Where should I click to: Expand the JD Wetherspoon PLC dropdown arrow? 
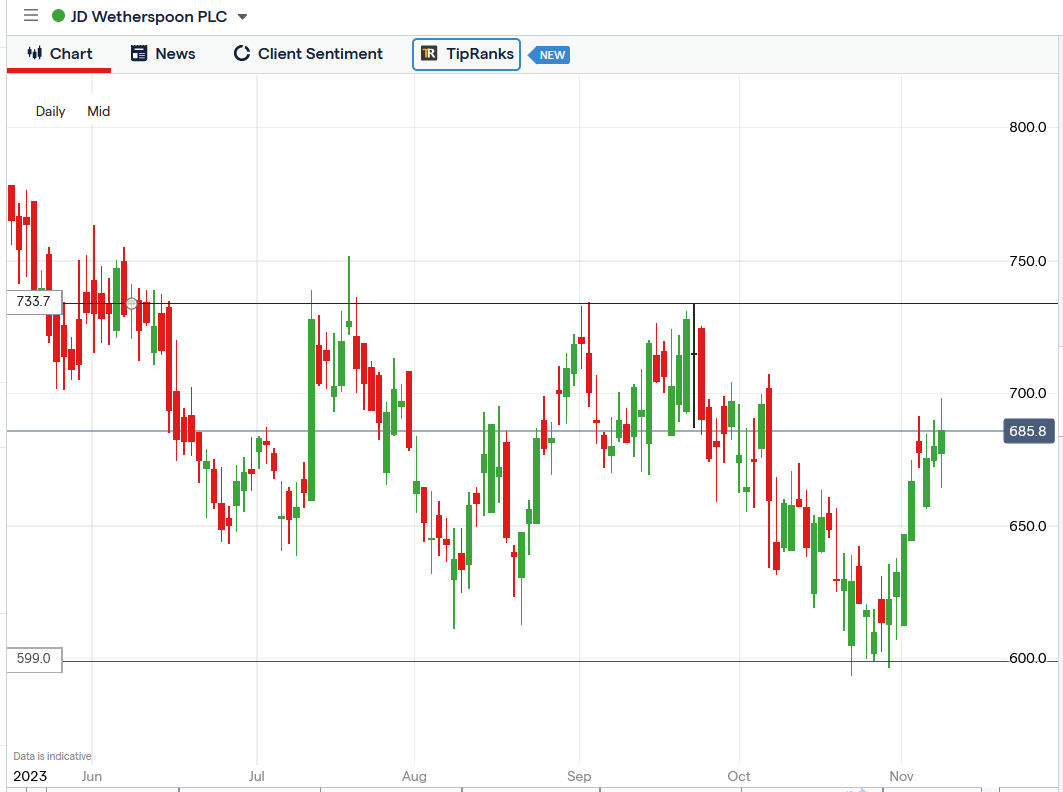pyautogui.click(x=242, y=17)
